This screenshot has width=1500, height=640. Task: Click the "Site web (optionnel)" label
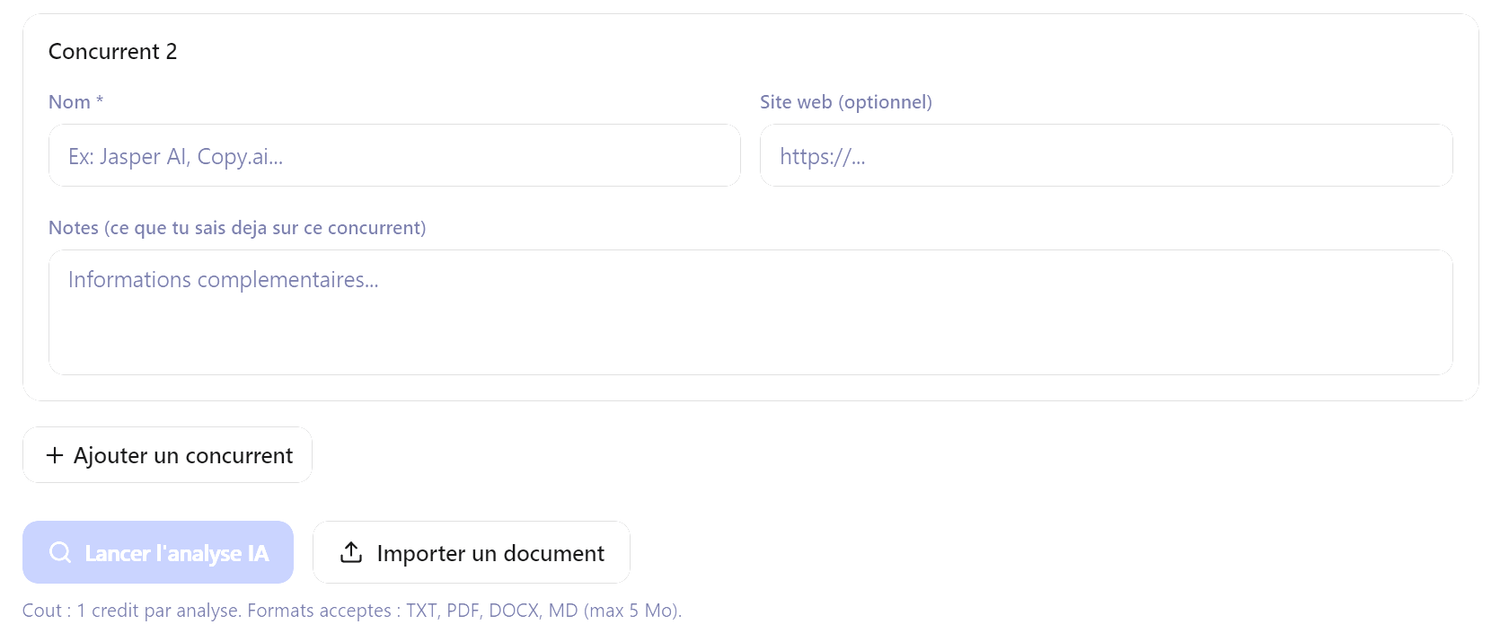pos(846,102)
